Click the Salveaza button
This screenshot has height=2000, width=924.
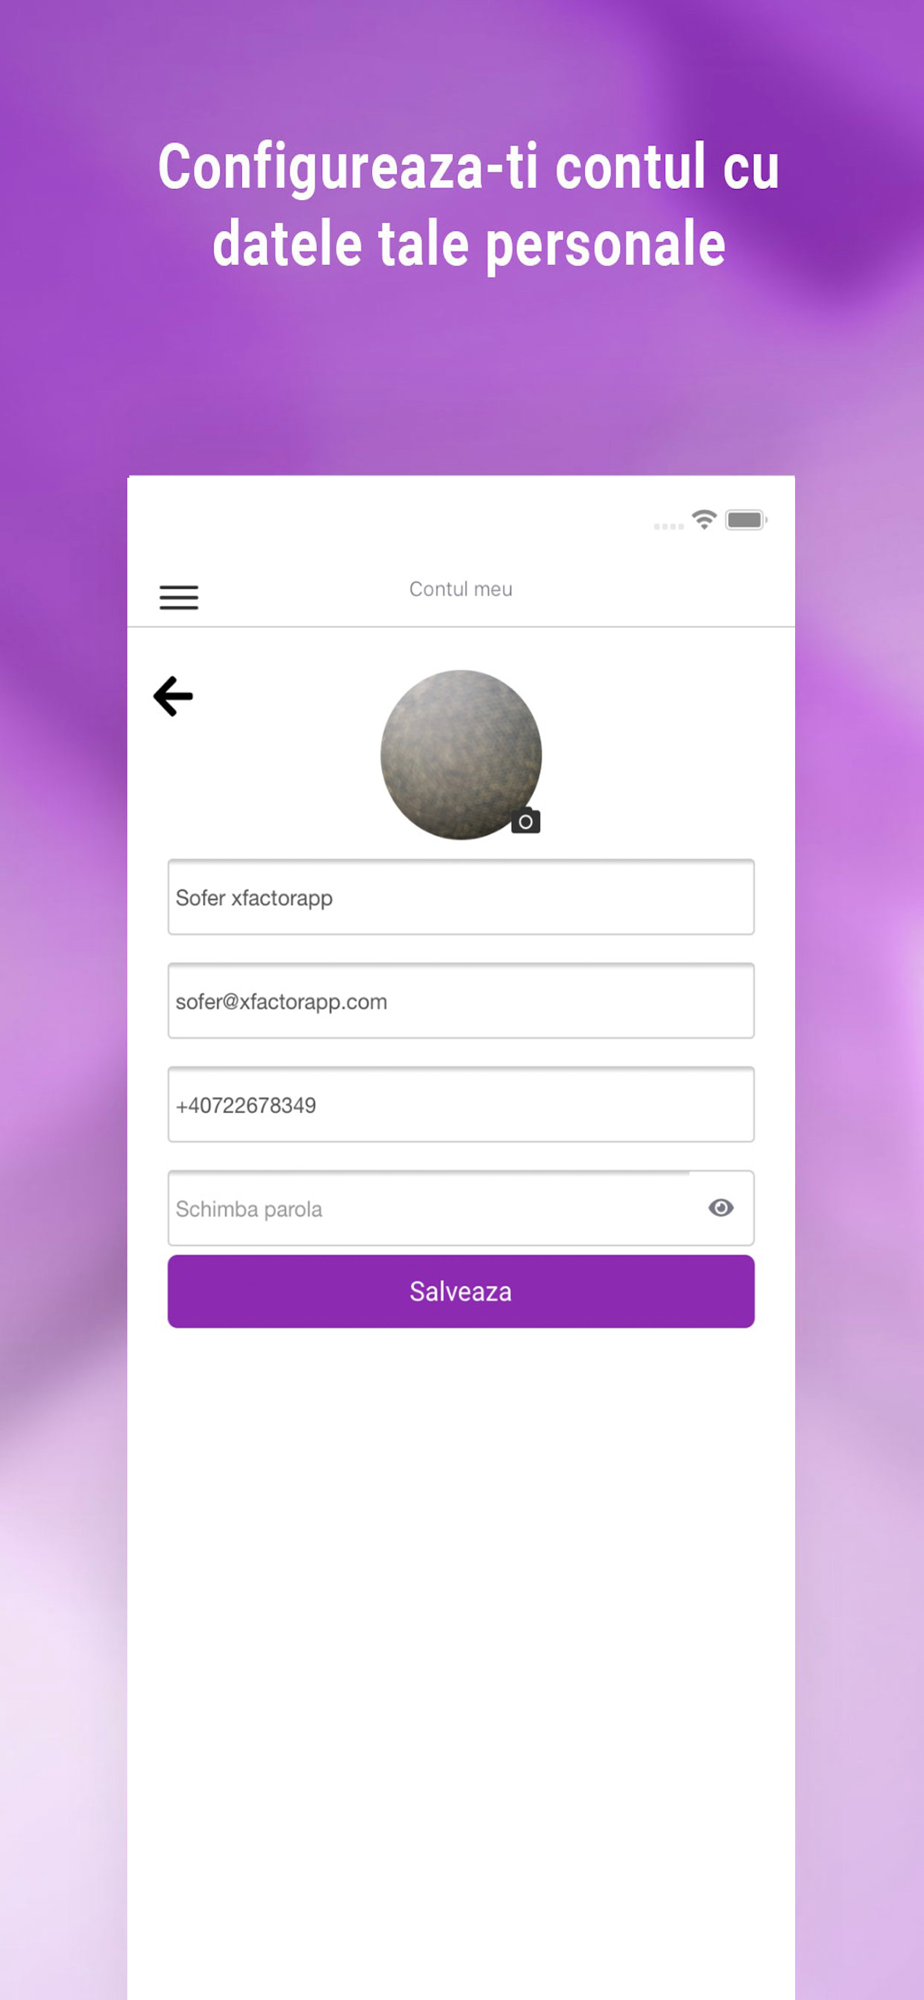(461, 1291)
